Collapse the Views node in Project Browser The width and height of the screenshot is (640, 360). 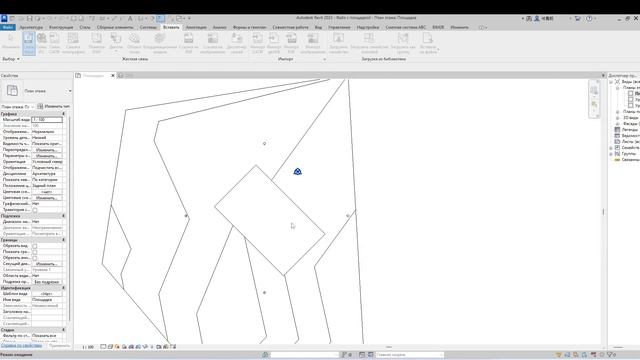[611, 82]
